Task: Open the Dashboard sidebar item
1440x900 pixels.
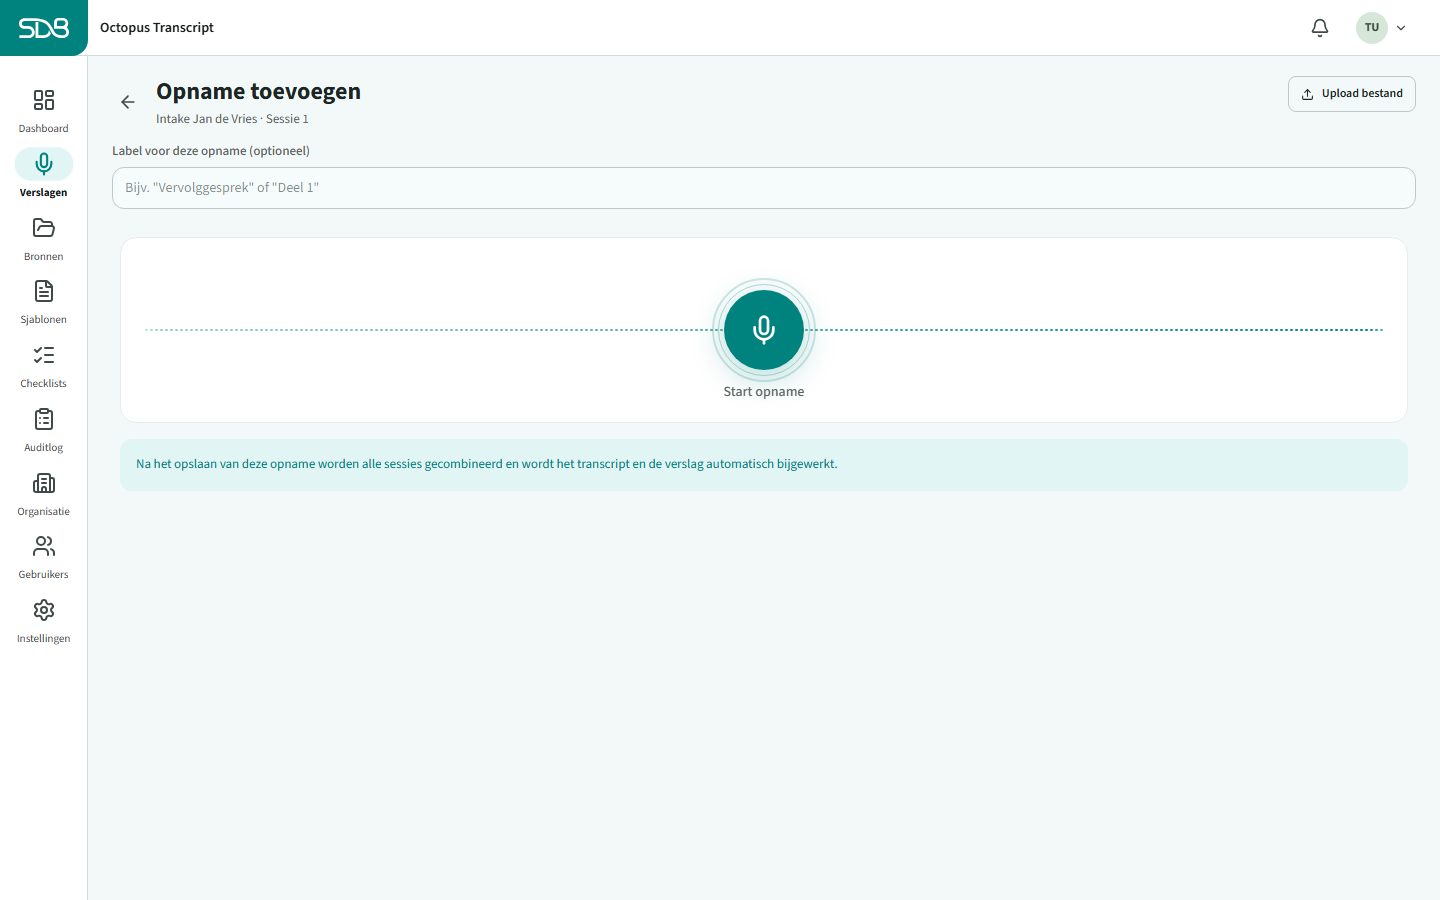Action: point(43,111)
